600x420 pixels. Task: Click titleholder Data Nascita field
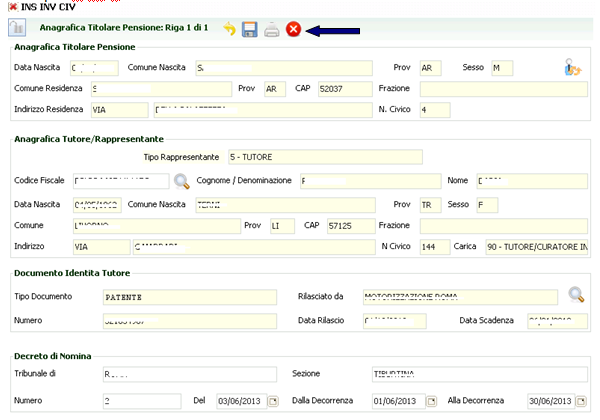[94, 68]
